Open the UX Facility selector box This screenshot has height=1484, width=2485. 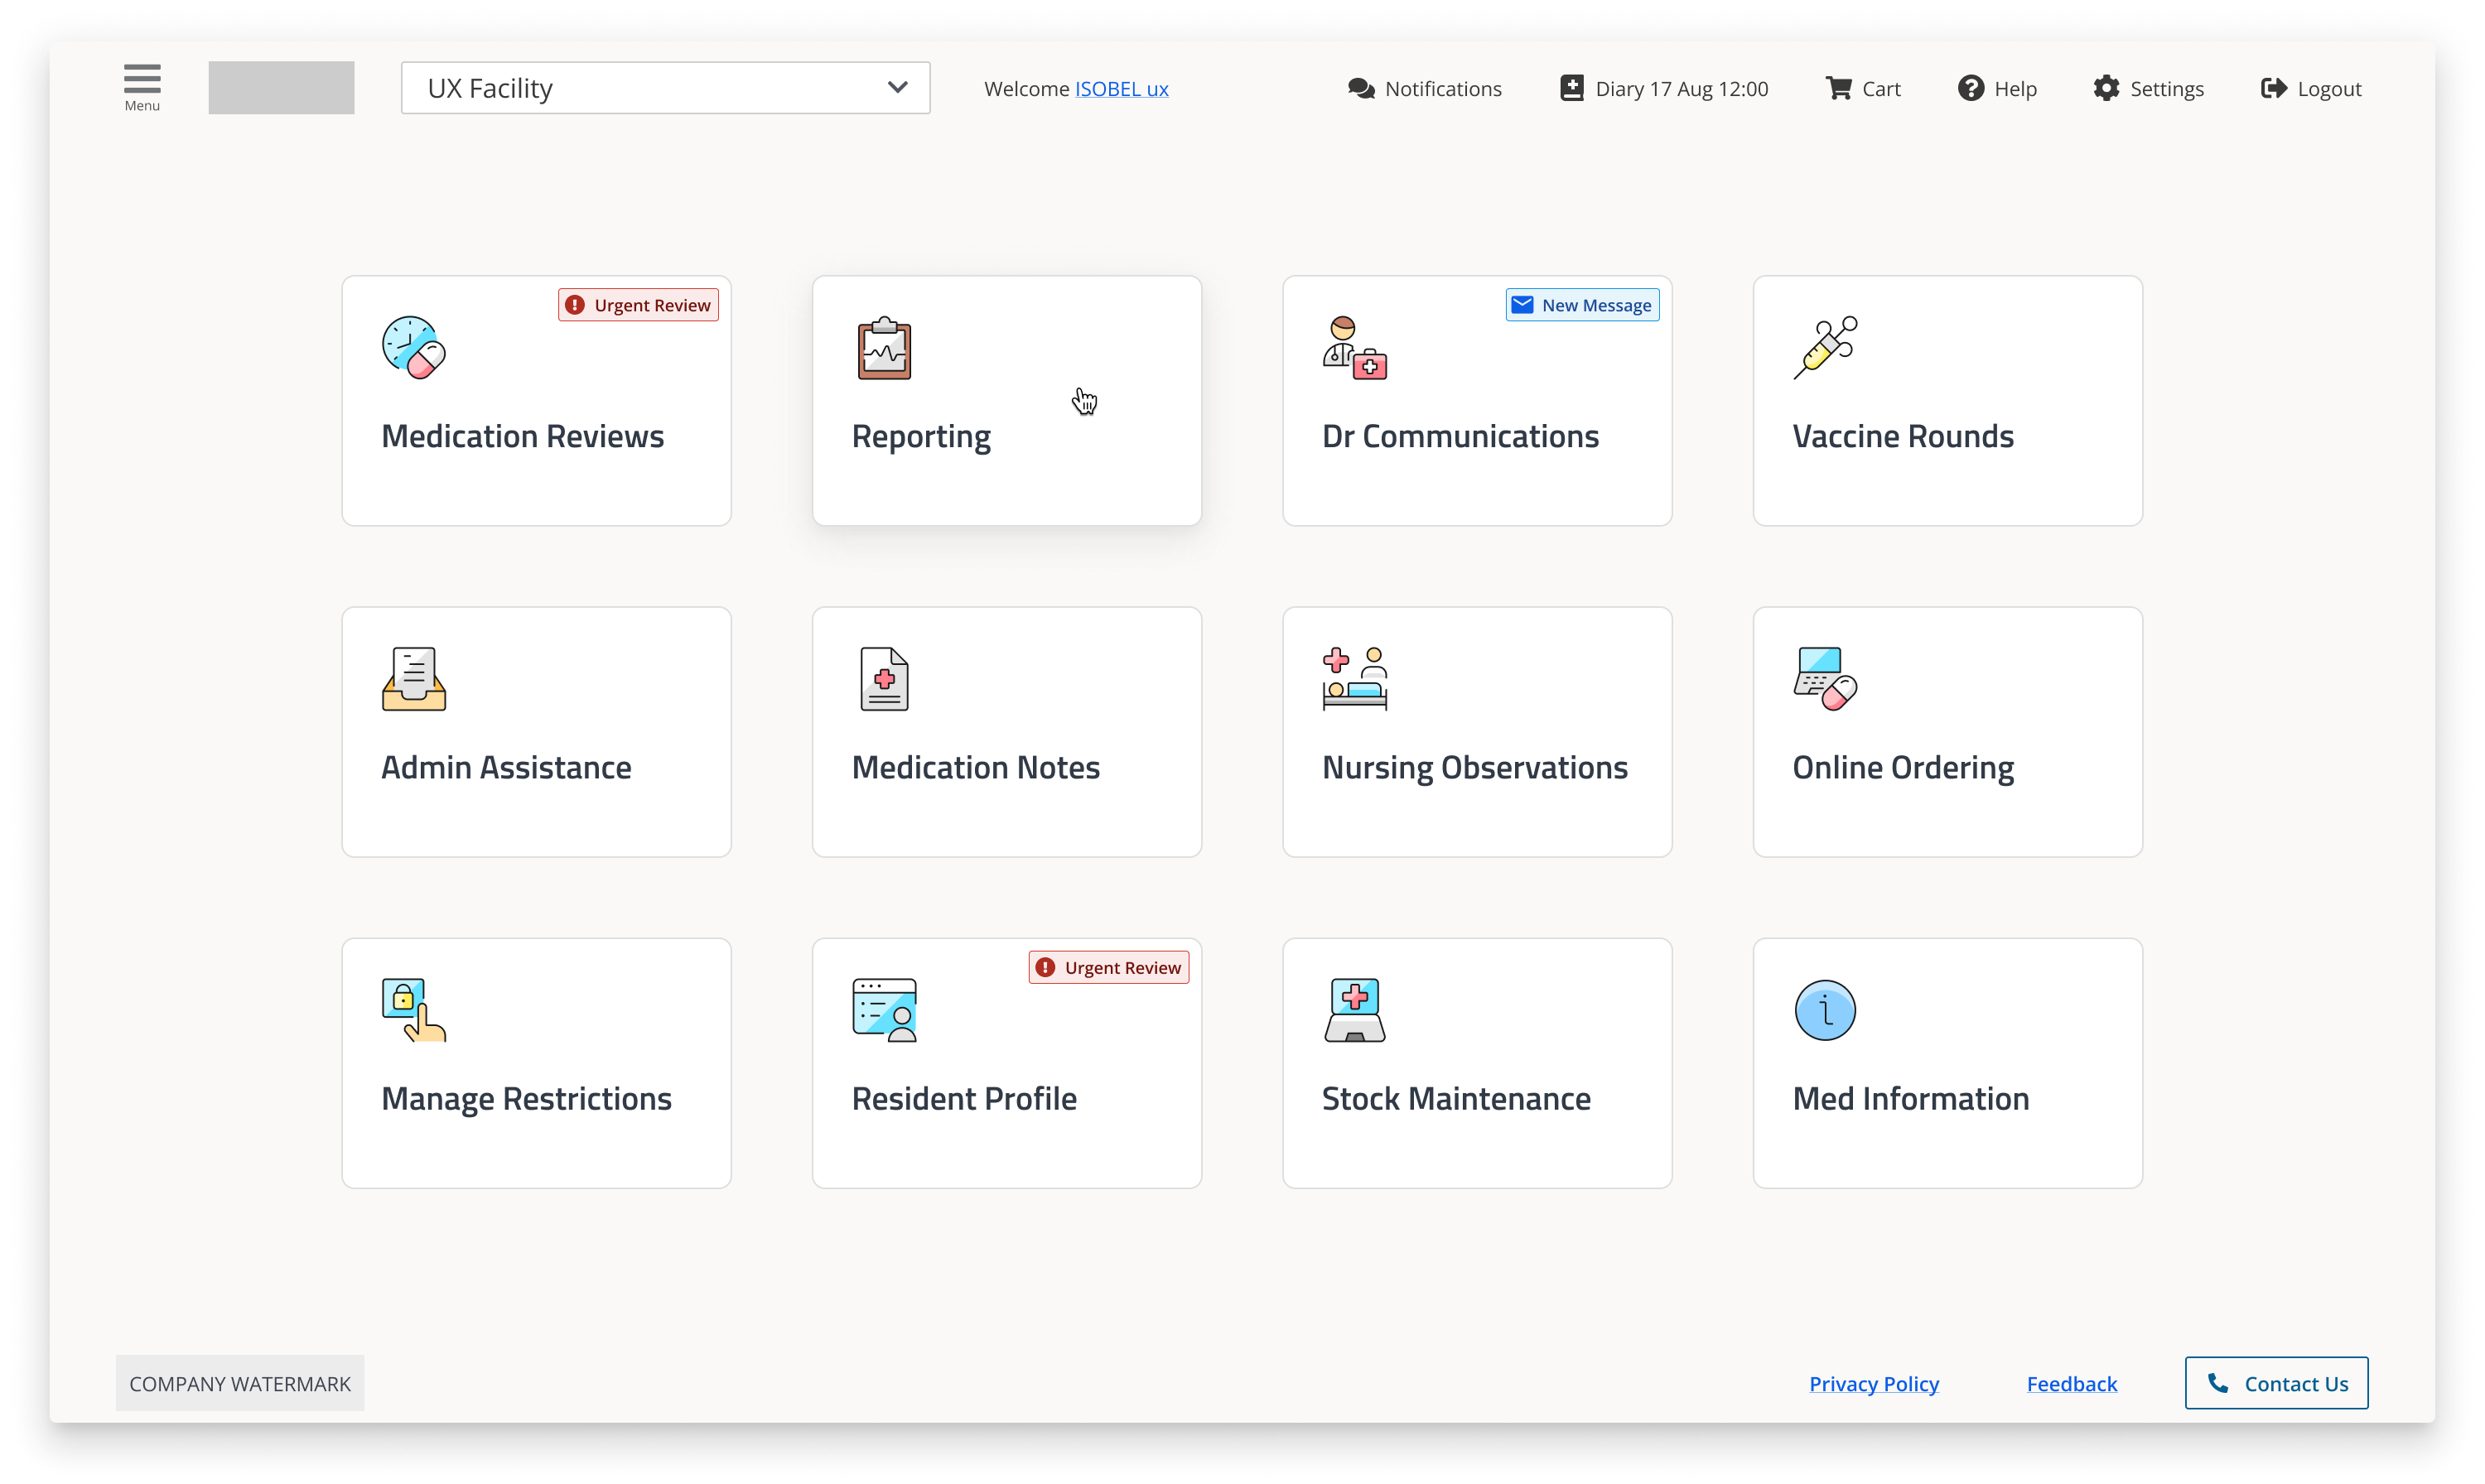point(665,88)
